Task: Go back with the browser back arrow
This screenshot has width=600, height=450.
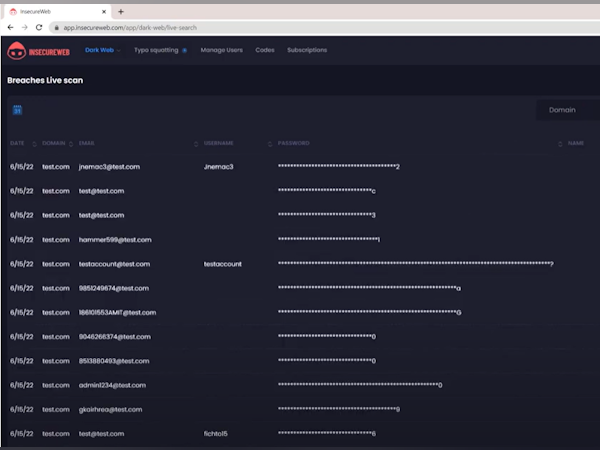Action: point(10,28)
